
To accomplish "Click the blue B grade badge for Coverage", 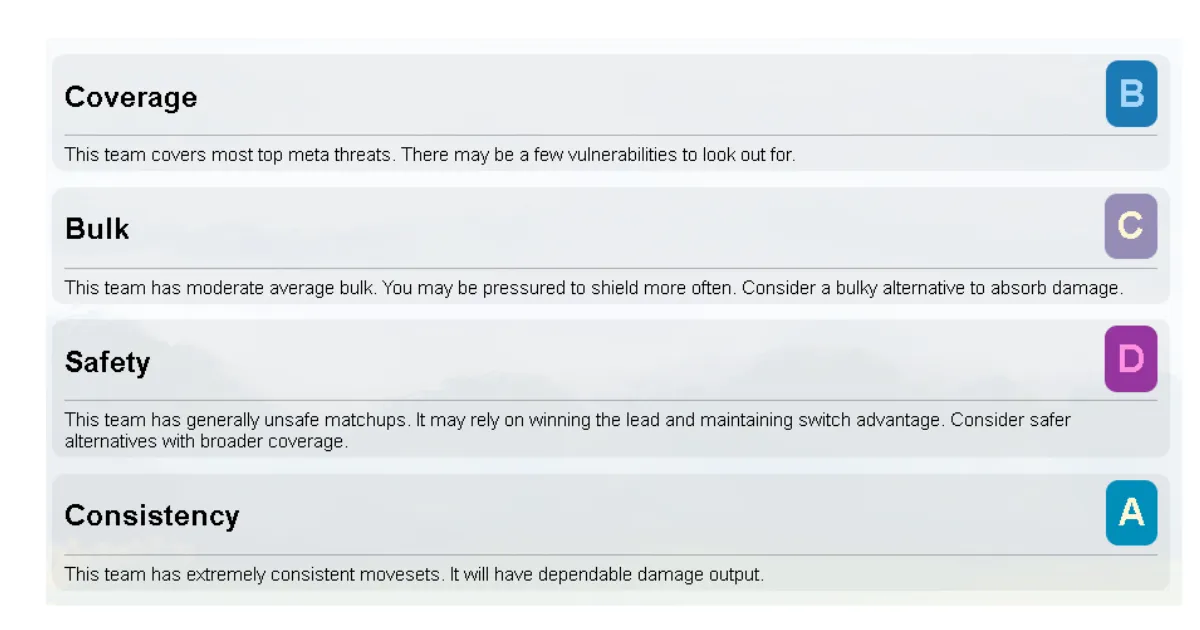I will [1131, 94].
